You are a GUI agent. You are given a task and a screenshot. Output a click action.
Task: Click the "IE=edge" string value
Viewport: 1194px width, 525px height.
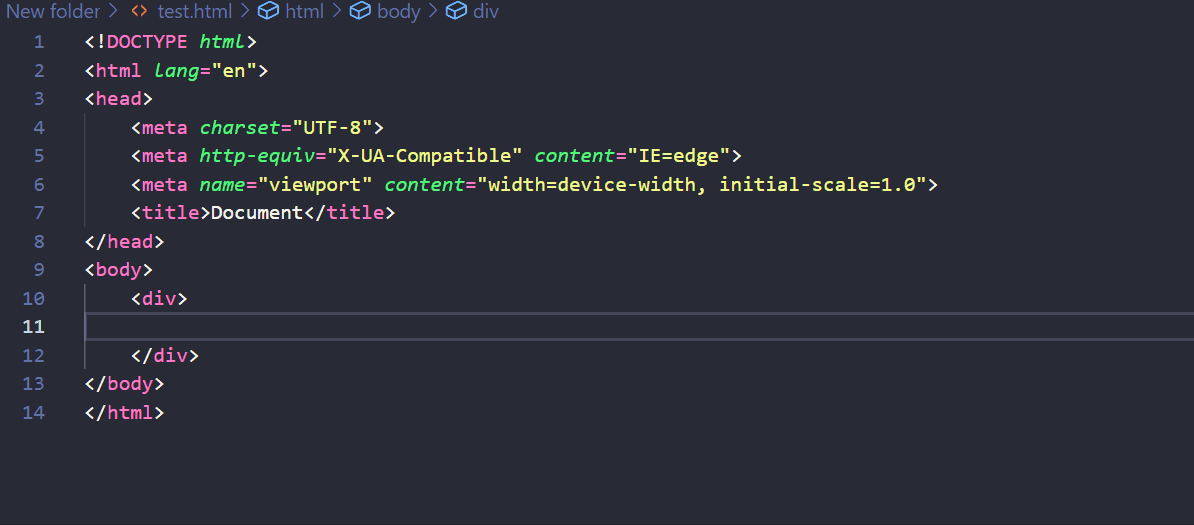[x=679, y=156]
